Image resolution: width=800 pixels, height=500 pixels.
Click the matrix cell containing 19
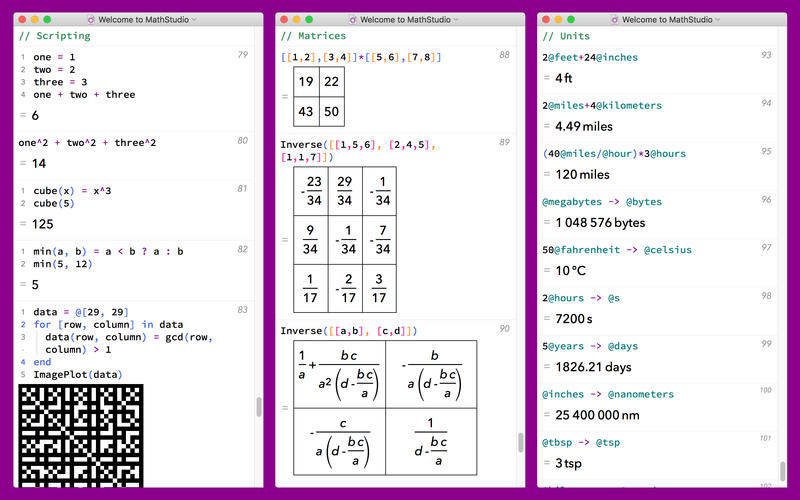(306, 82)
